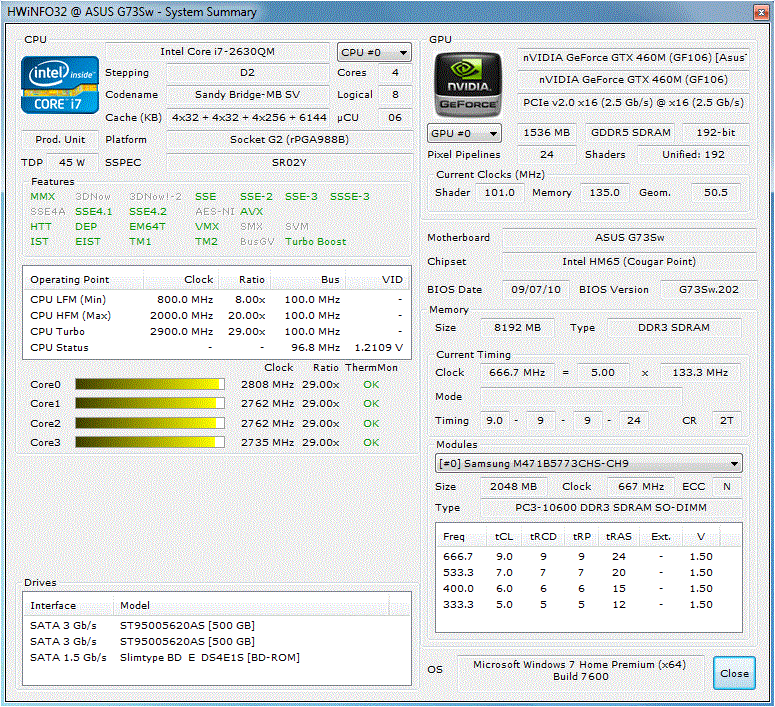Open the GPU #0 selector dropdown

[464, 133]
